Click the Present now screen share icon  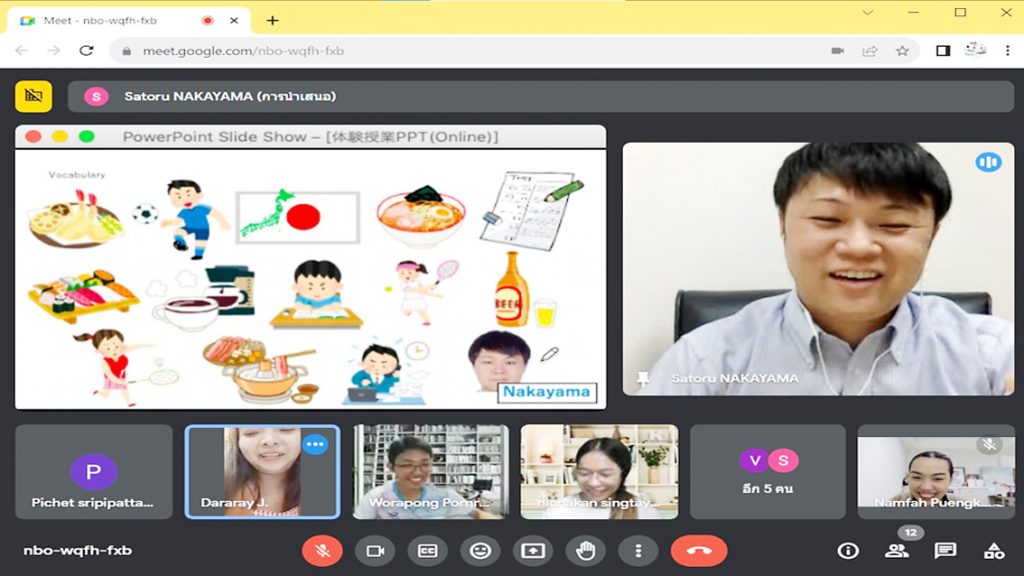point(533,550)
